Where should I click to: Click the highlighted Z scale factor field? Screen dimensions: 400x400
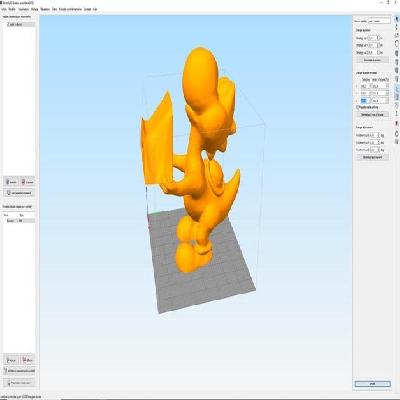pos(365,100)
